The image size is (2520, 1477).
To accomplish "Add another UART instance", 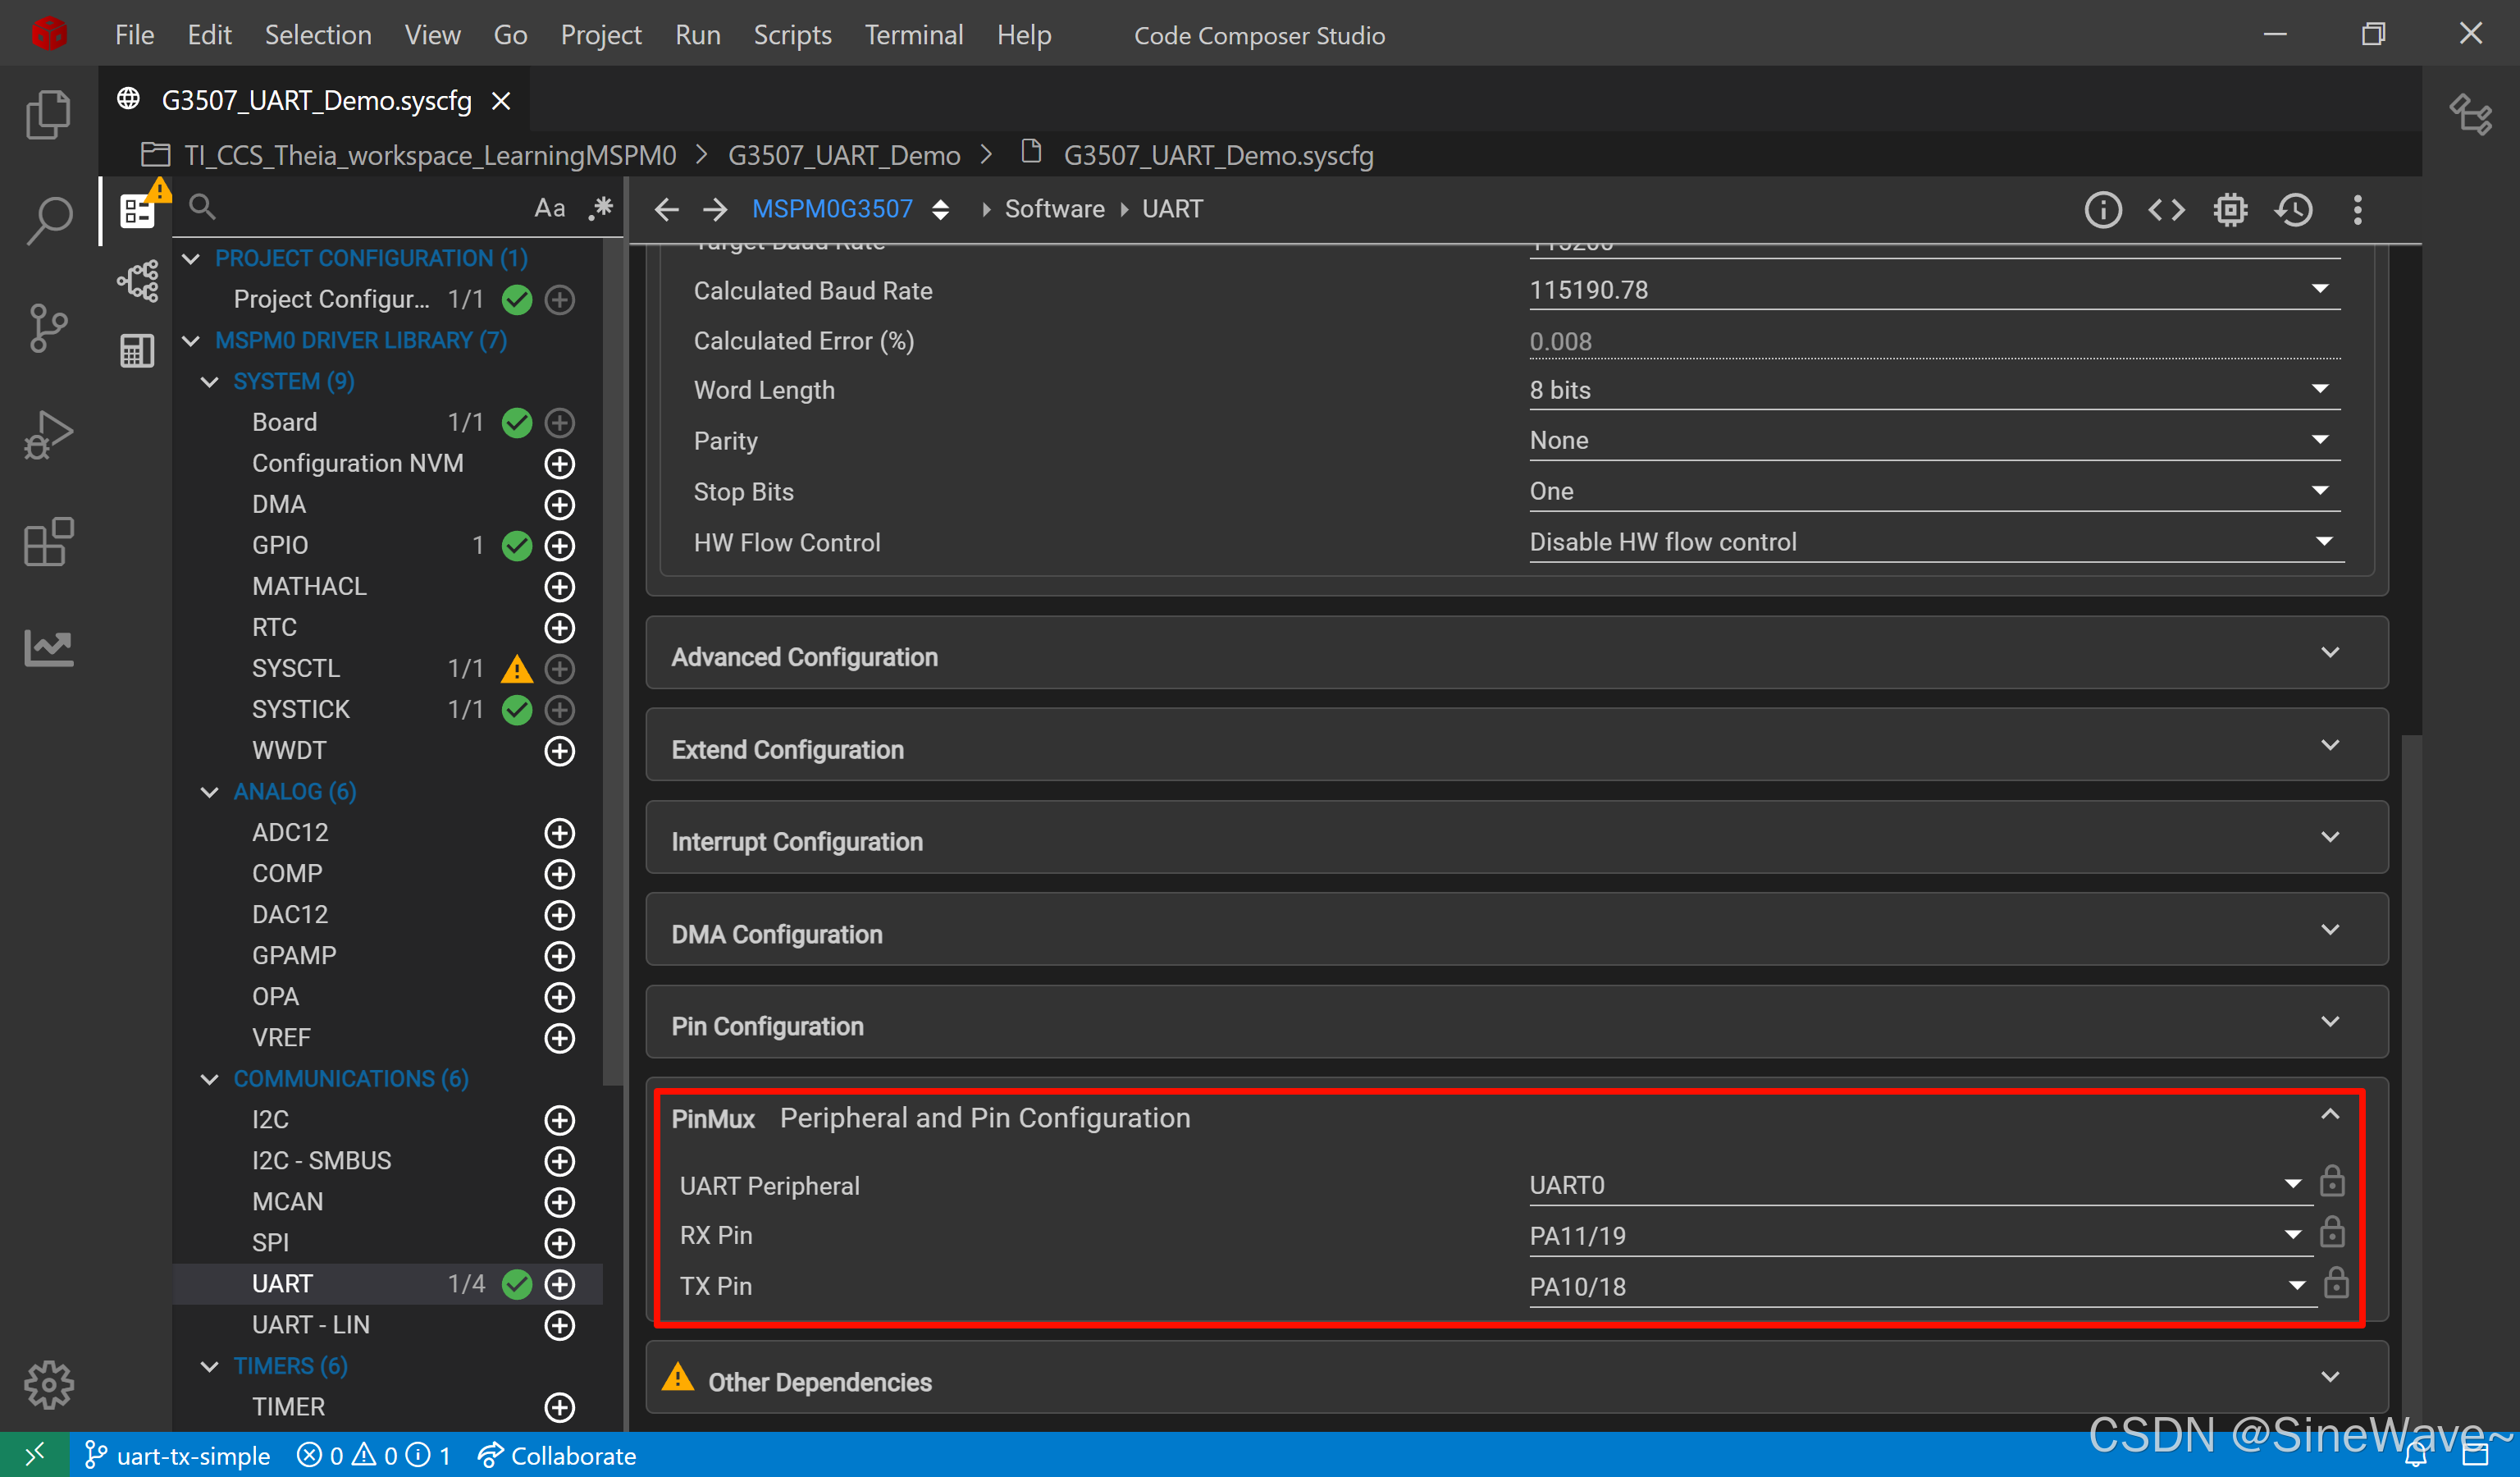I will click(x=559, y=1283).
